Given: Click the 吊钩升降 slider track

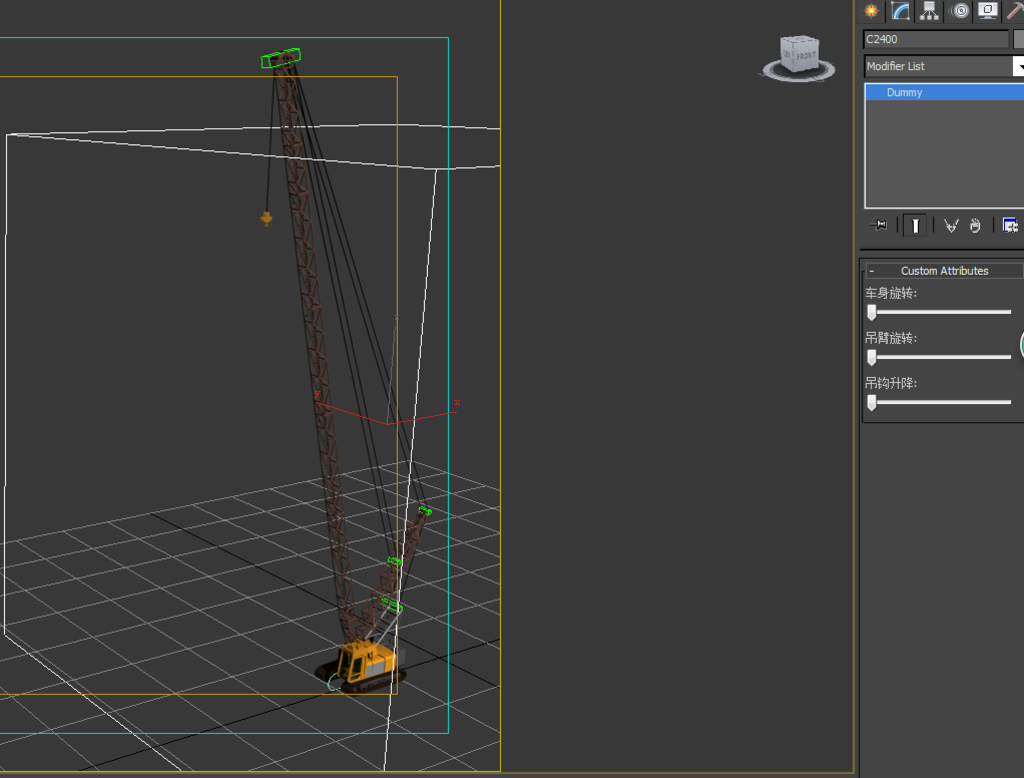Looking at the screenshot, I should tap(940, 402).
